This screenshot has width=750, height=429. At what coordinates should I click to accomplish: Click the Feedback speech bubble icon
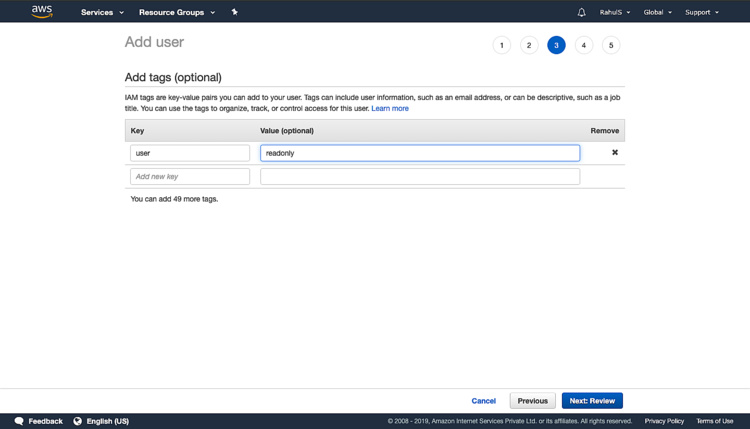coord(19,421)
